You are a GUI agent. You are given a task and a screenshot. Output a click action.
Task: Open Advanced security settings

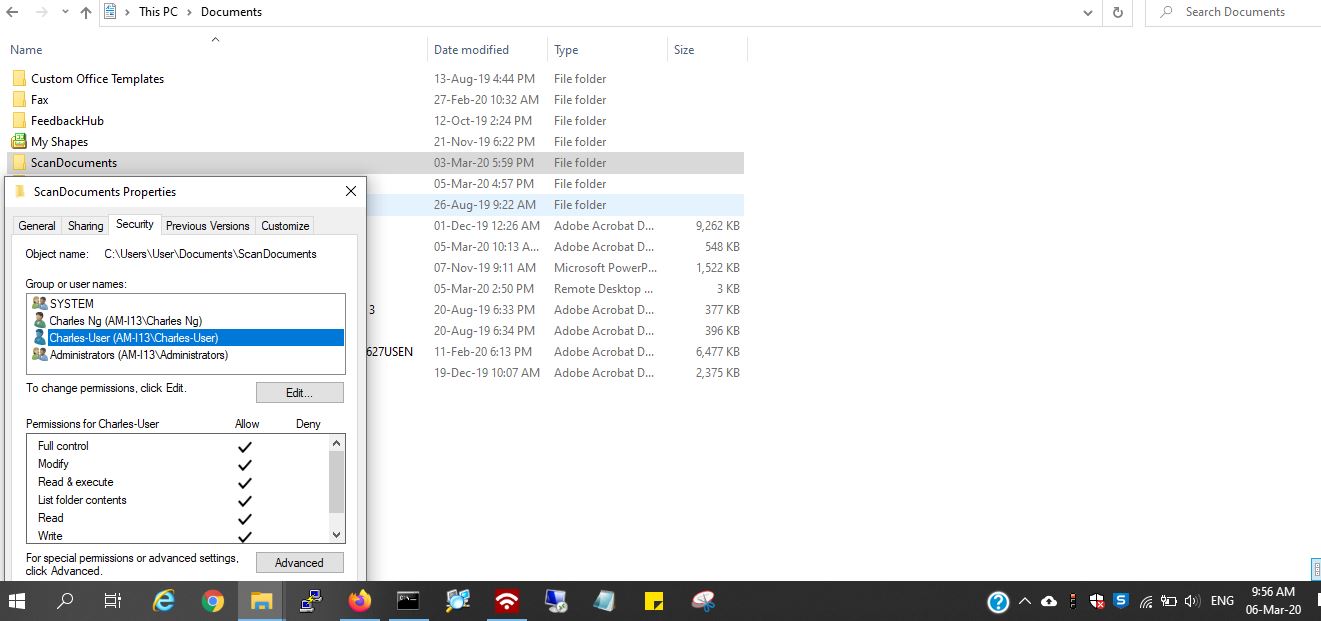(x=299, y=563)
